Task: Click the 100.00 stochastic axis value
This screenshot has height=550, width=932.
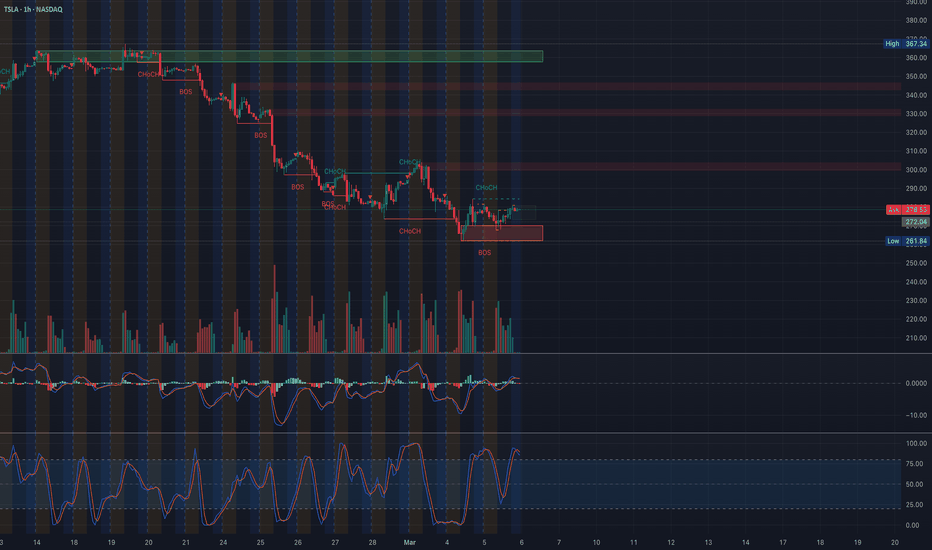Action: click(x=916, y=443)
